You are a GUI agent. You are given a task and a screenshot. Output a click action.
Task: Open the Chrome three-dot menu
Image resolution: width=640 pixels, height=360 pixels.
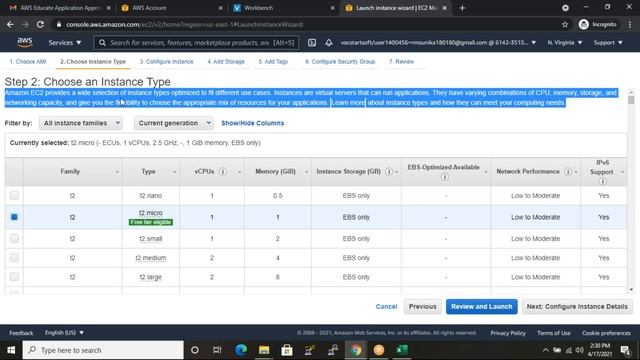(x=630, y=24)
